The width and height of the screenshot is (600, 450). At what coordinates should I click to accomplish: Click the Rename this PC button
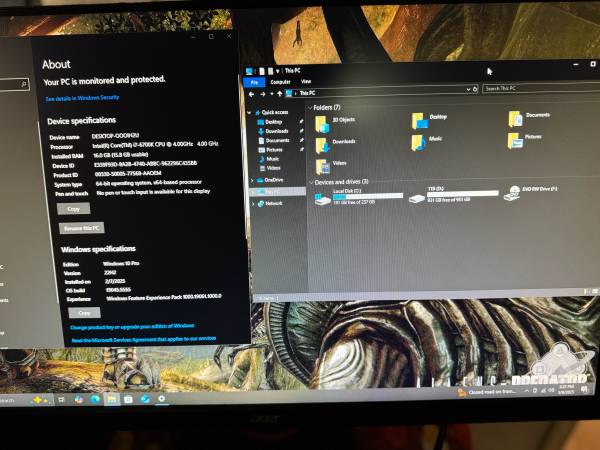[x=82, y=229]
